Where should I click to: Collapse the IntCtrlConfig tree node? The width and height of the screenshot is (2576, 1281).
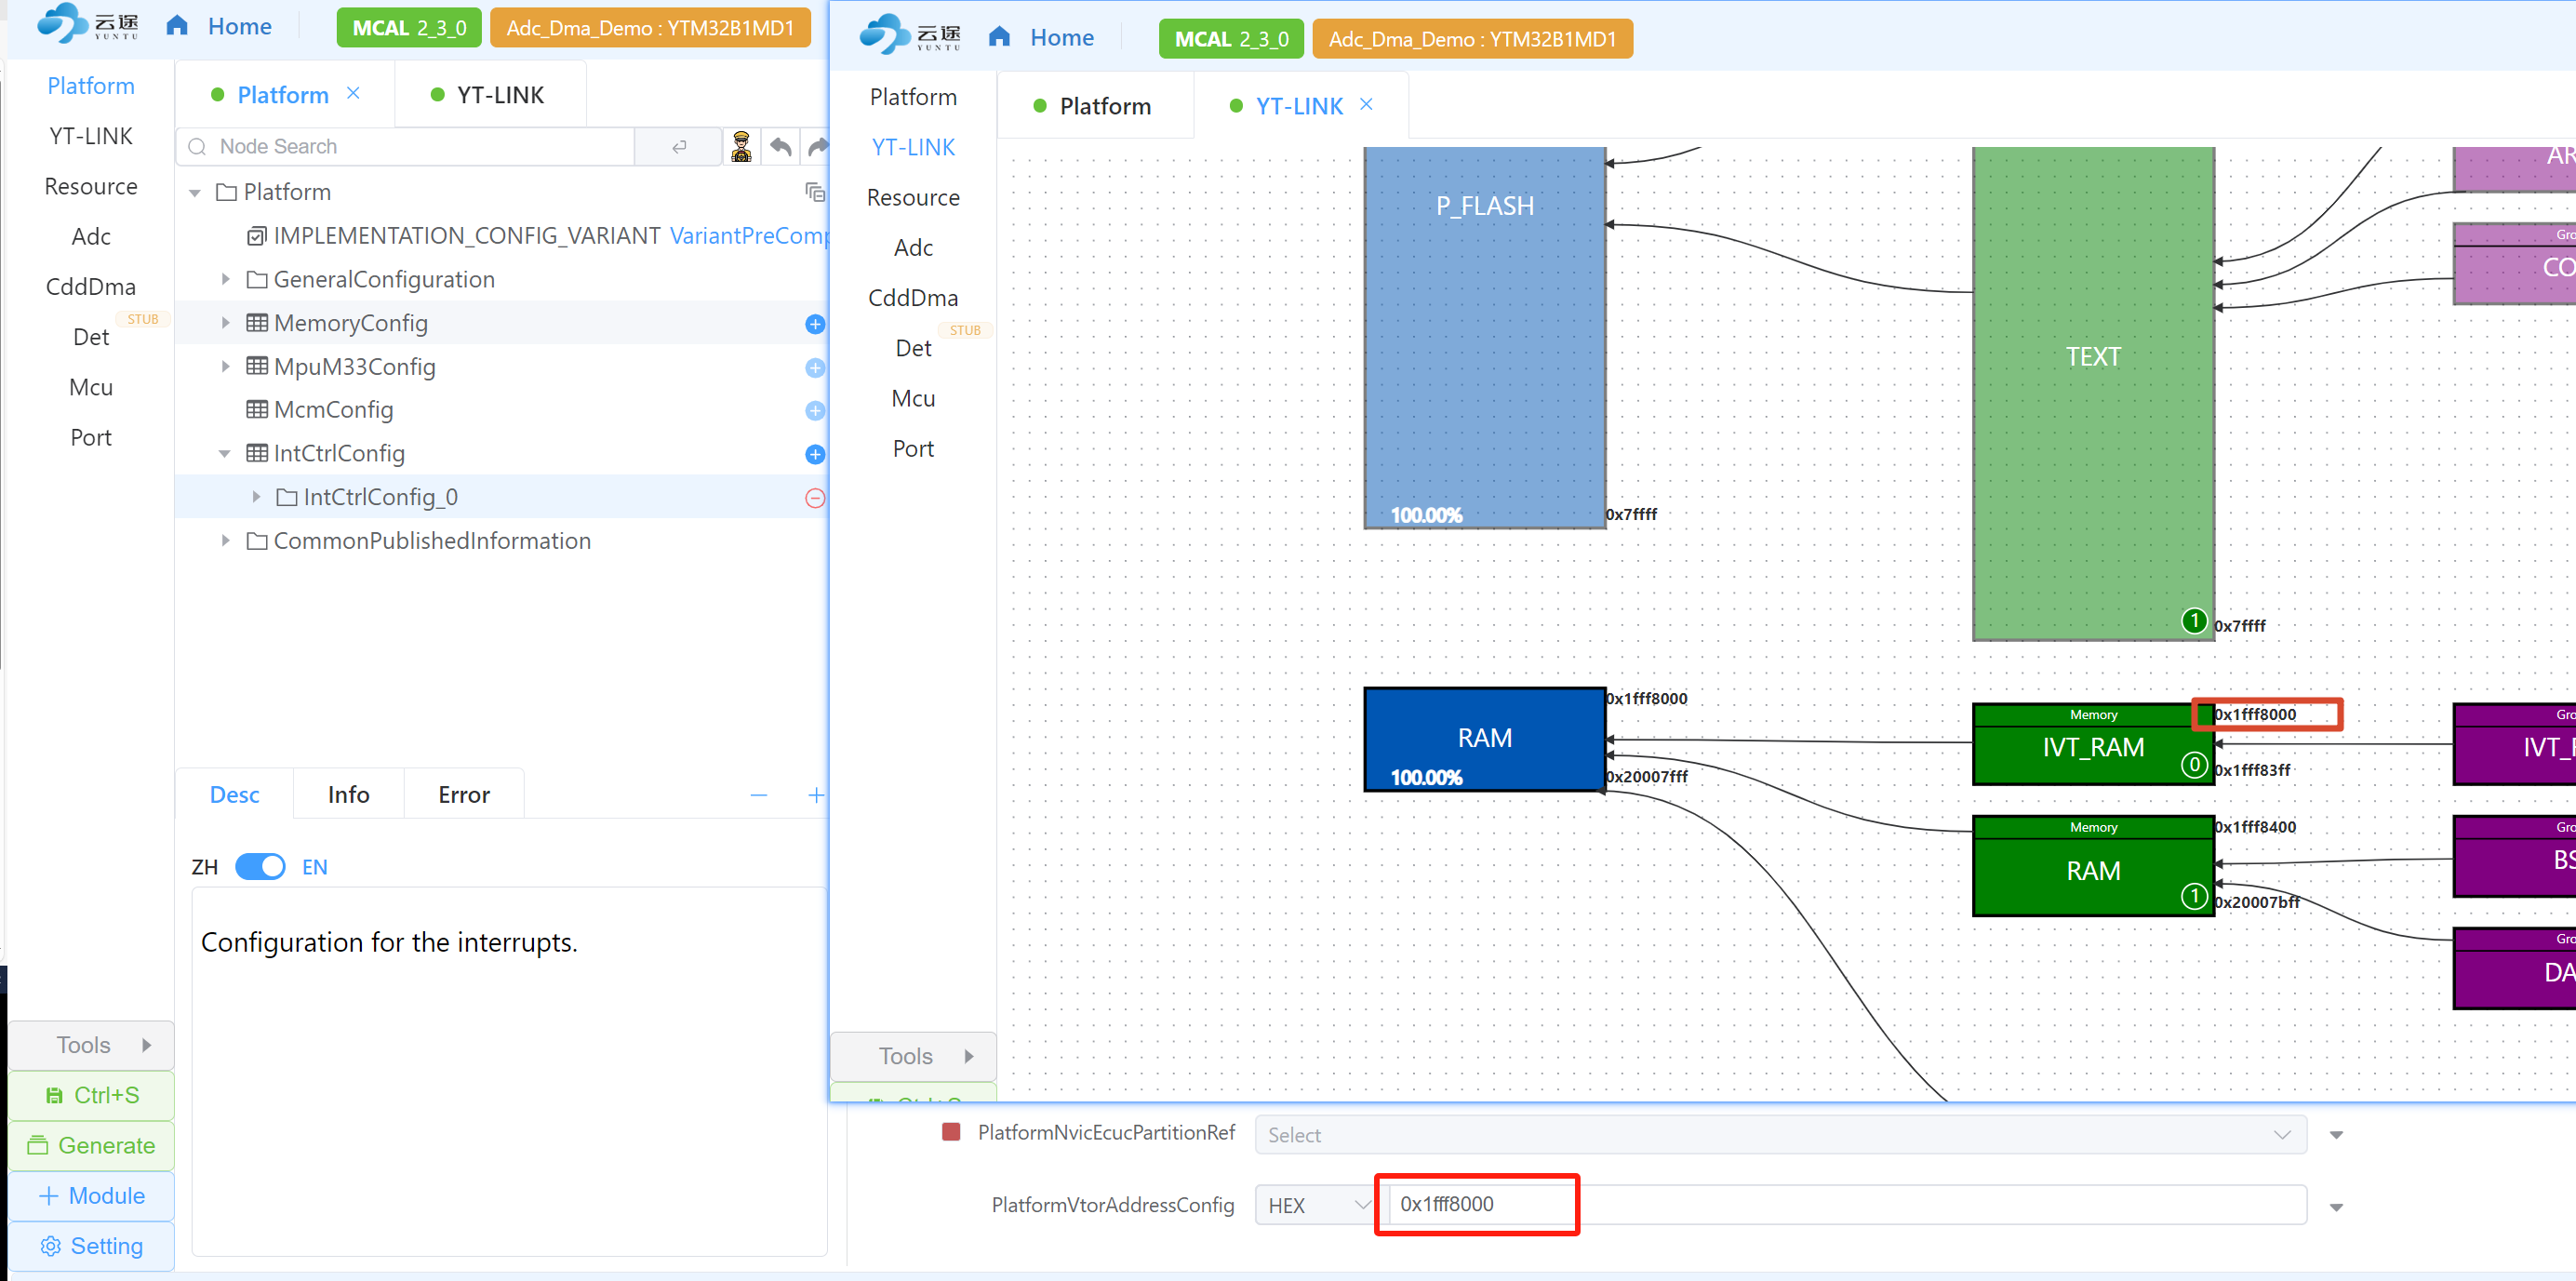point(225,454)
